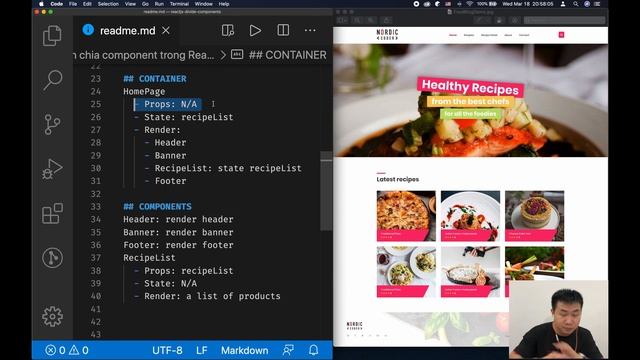Open the Selection menu
The width and height of the screenshot is (640, 360).
coord(108,4)
